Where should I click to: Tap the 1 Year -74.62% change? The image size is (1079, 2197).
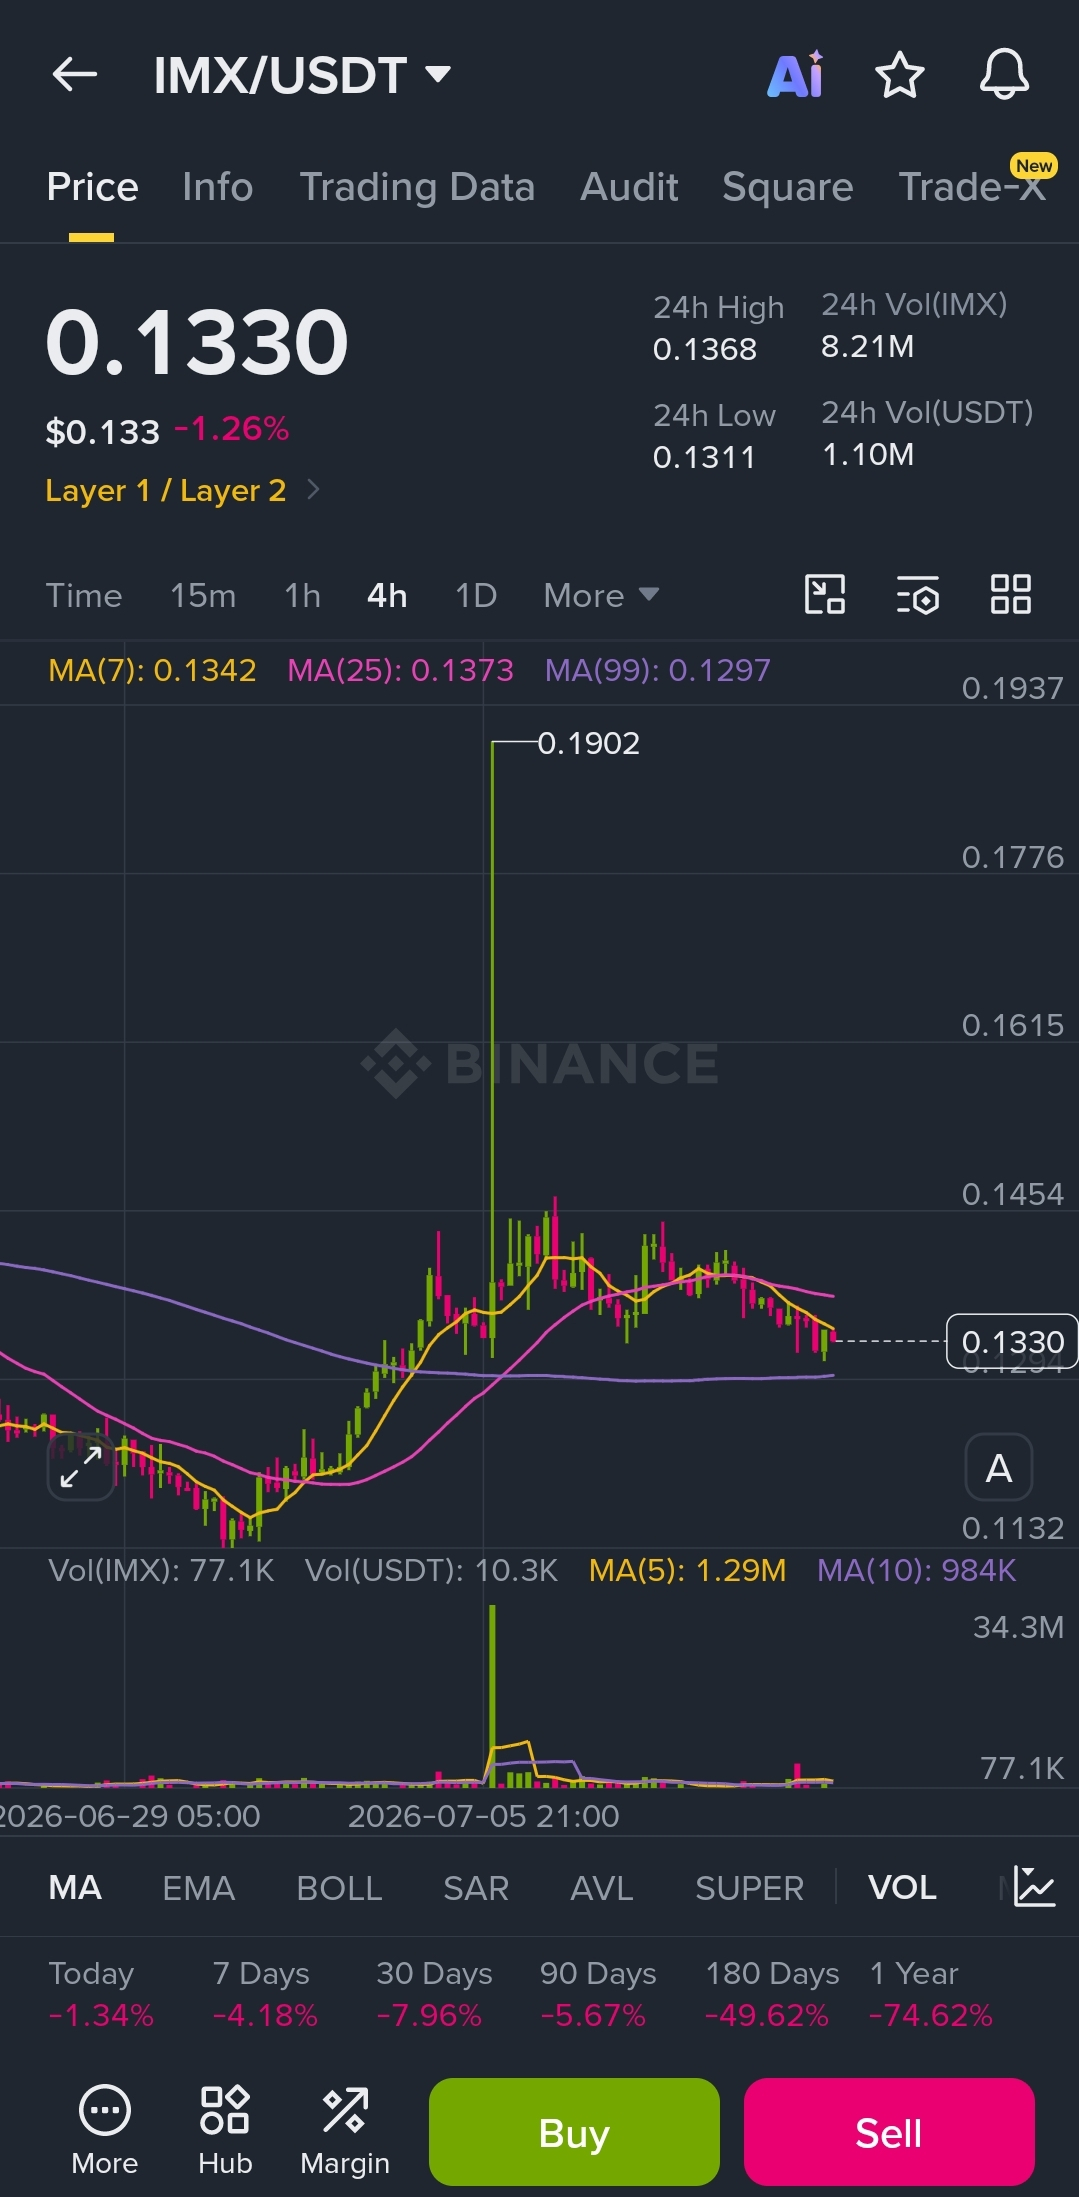[931, 1994]
